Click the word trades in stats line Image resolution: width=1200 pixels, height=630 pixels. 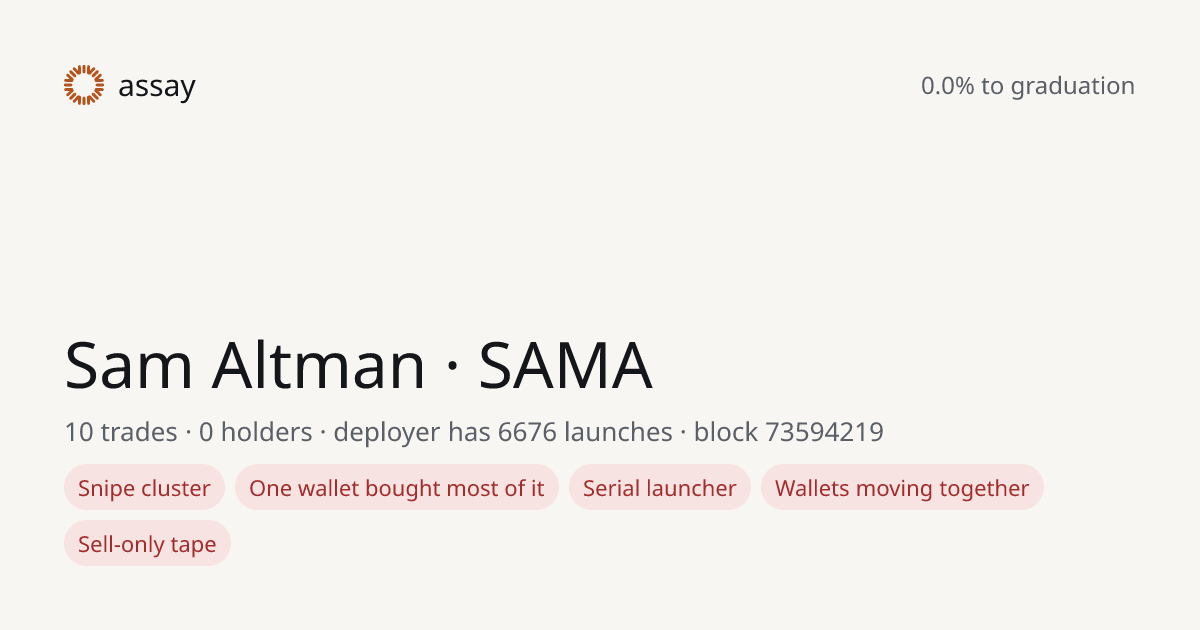tap(139, 432)
